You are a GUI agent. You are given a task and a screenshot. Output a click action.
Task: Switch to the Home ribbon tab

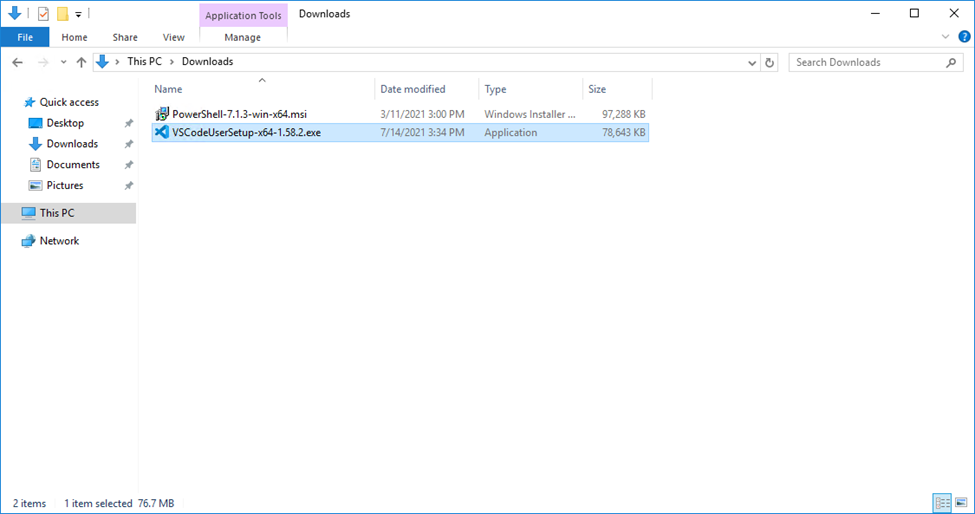(x=75, y=37)
